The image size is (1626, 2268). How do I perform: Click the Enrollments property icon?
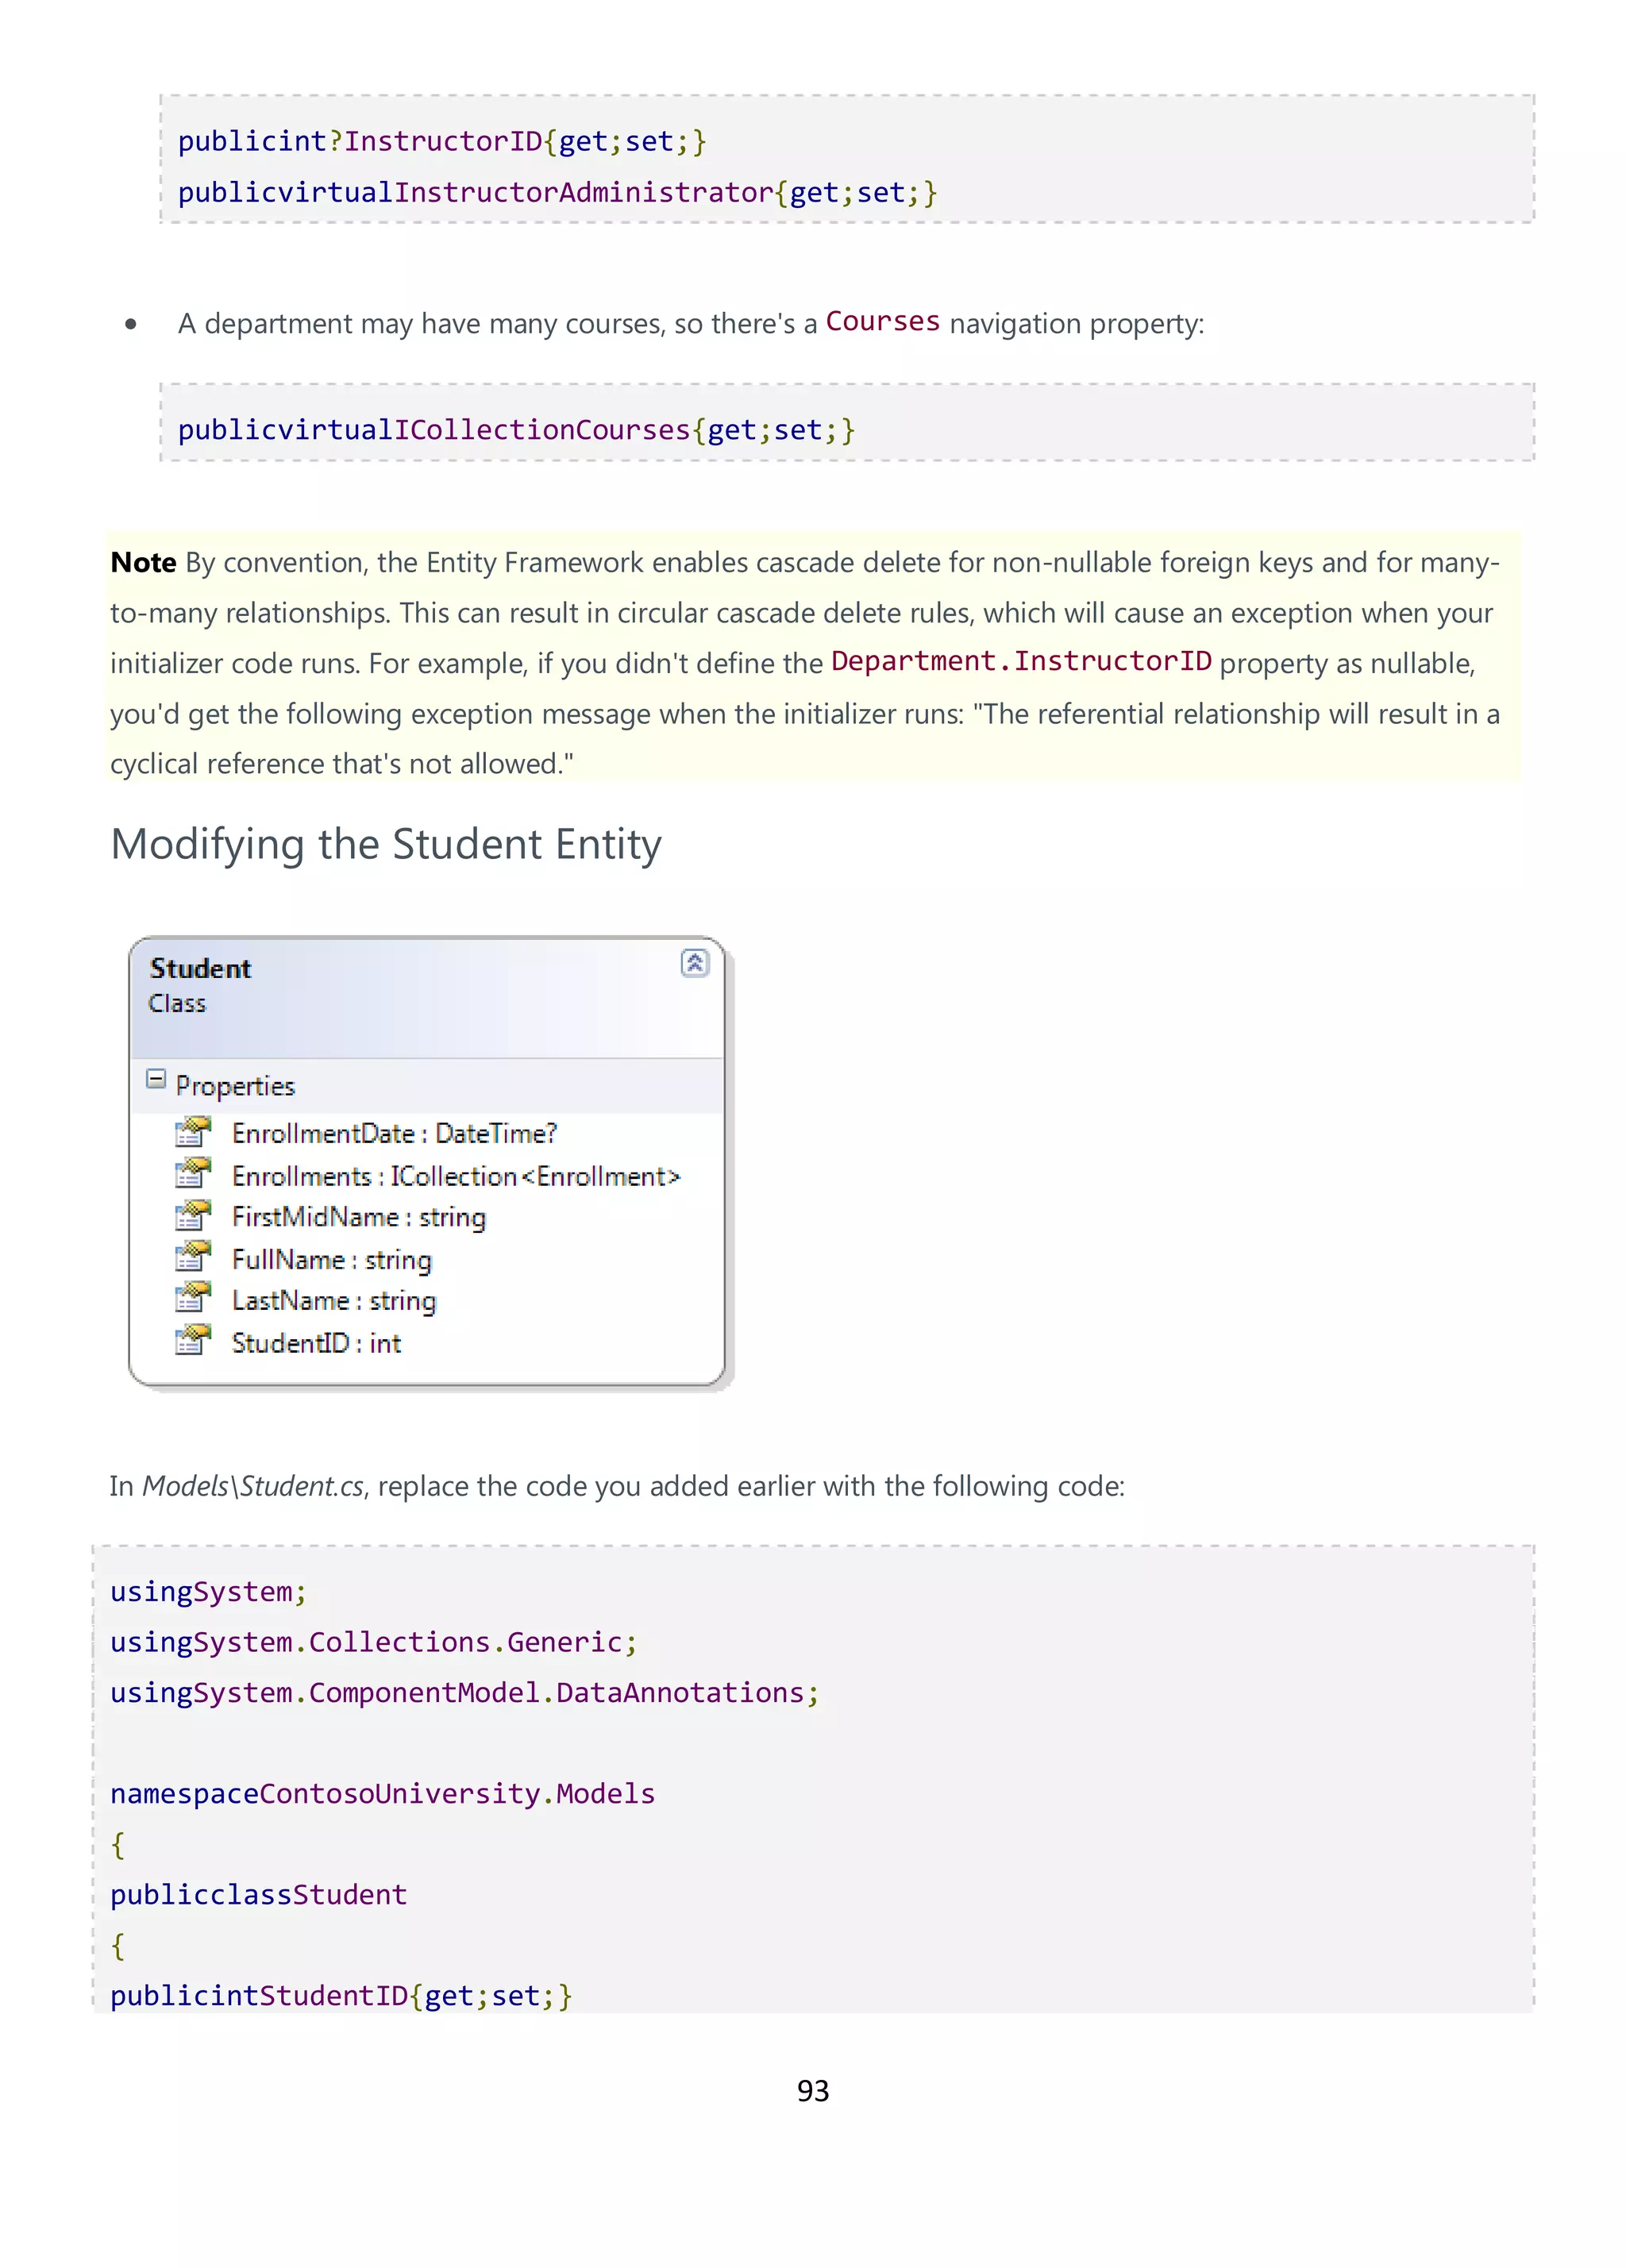click(193, 1173)
